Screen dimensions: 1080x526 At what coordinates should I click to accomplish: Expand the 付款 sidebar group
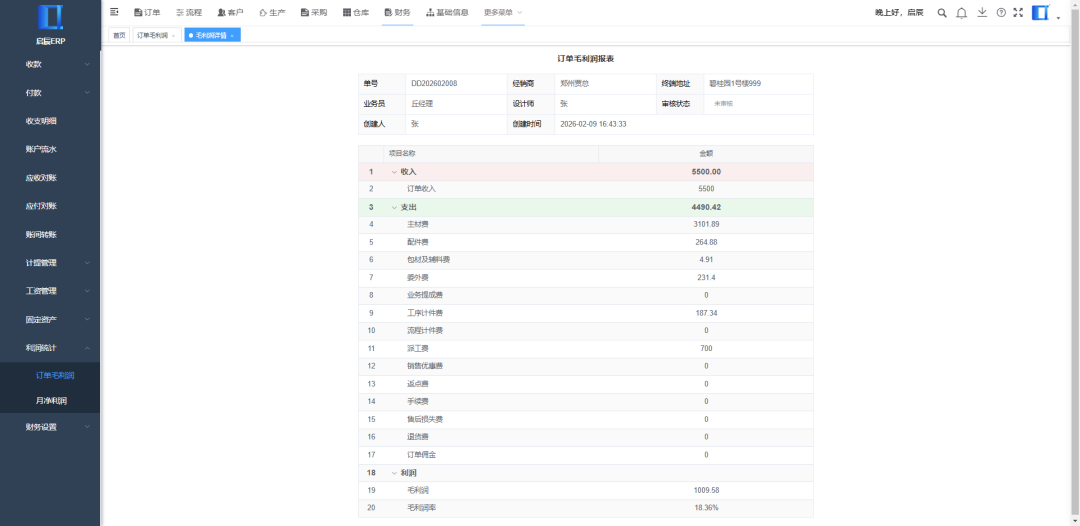(x=50, y=93)
